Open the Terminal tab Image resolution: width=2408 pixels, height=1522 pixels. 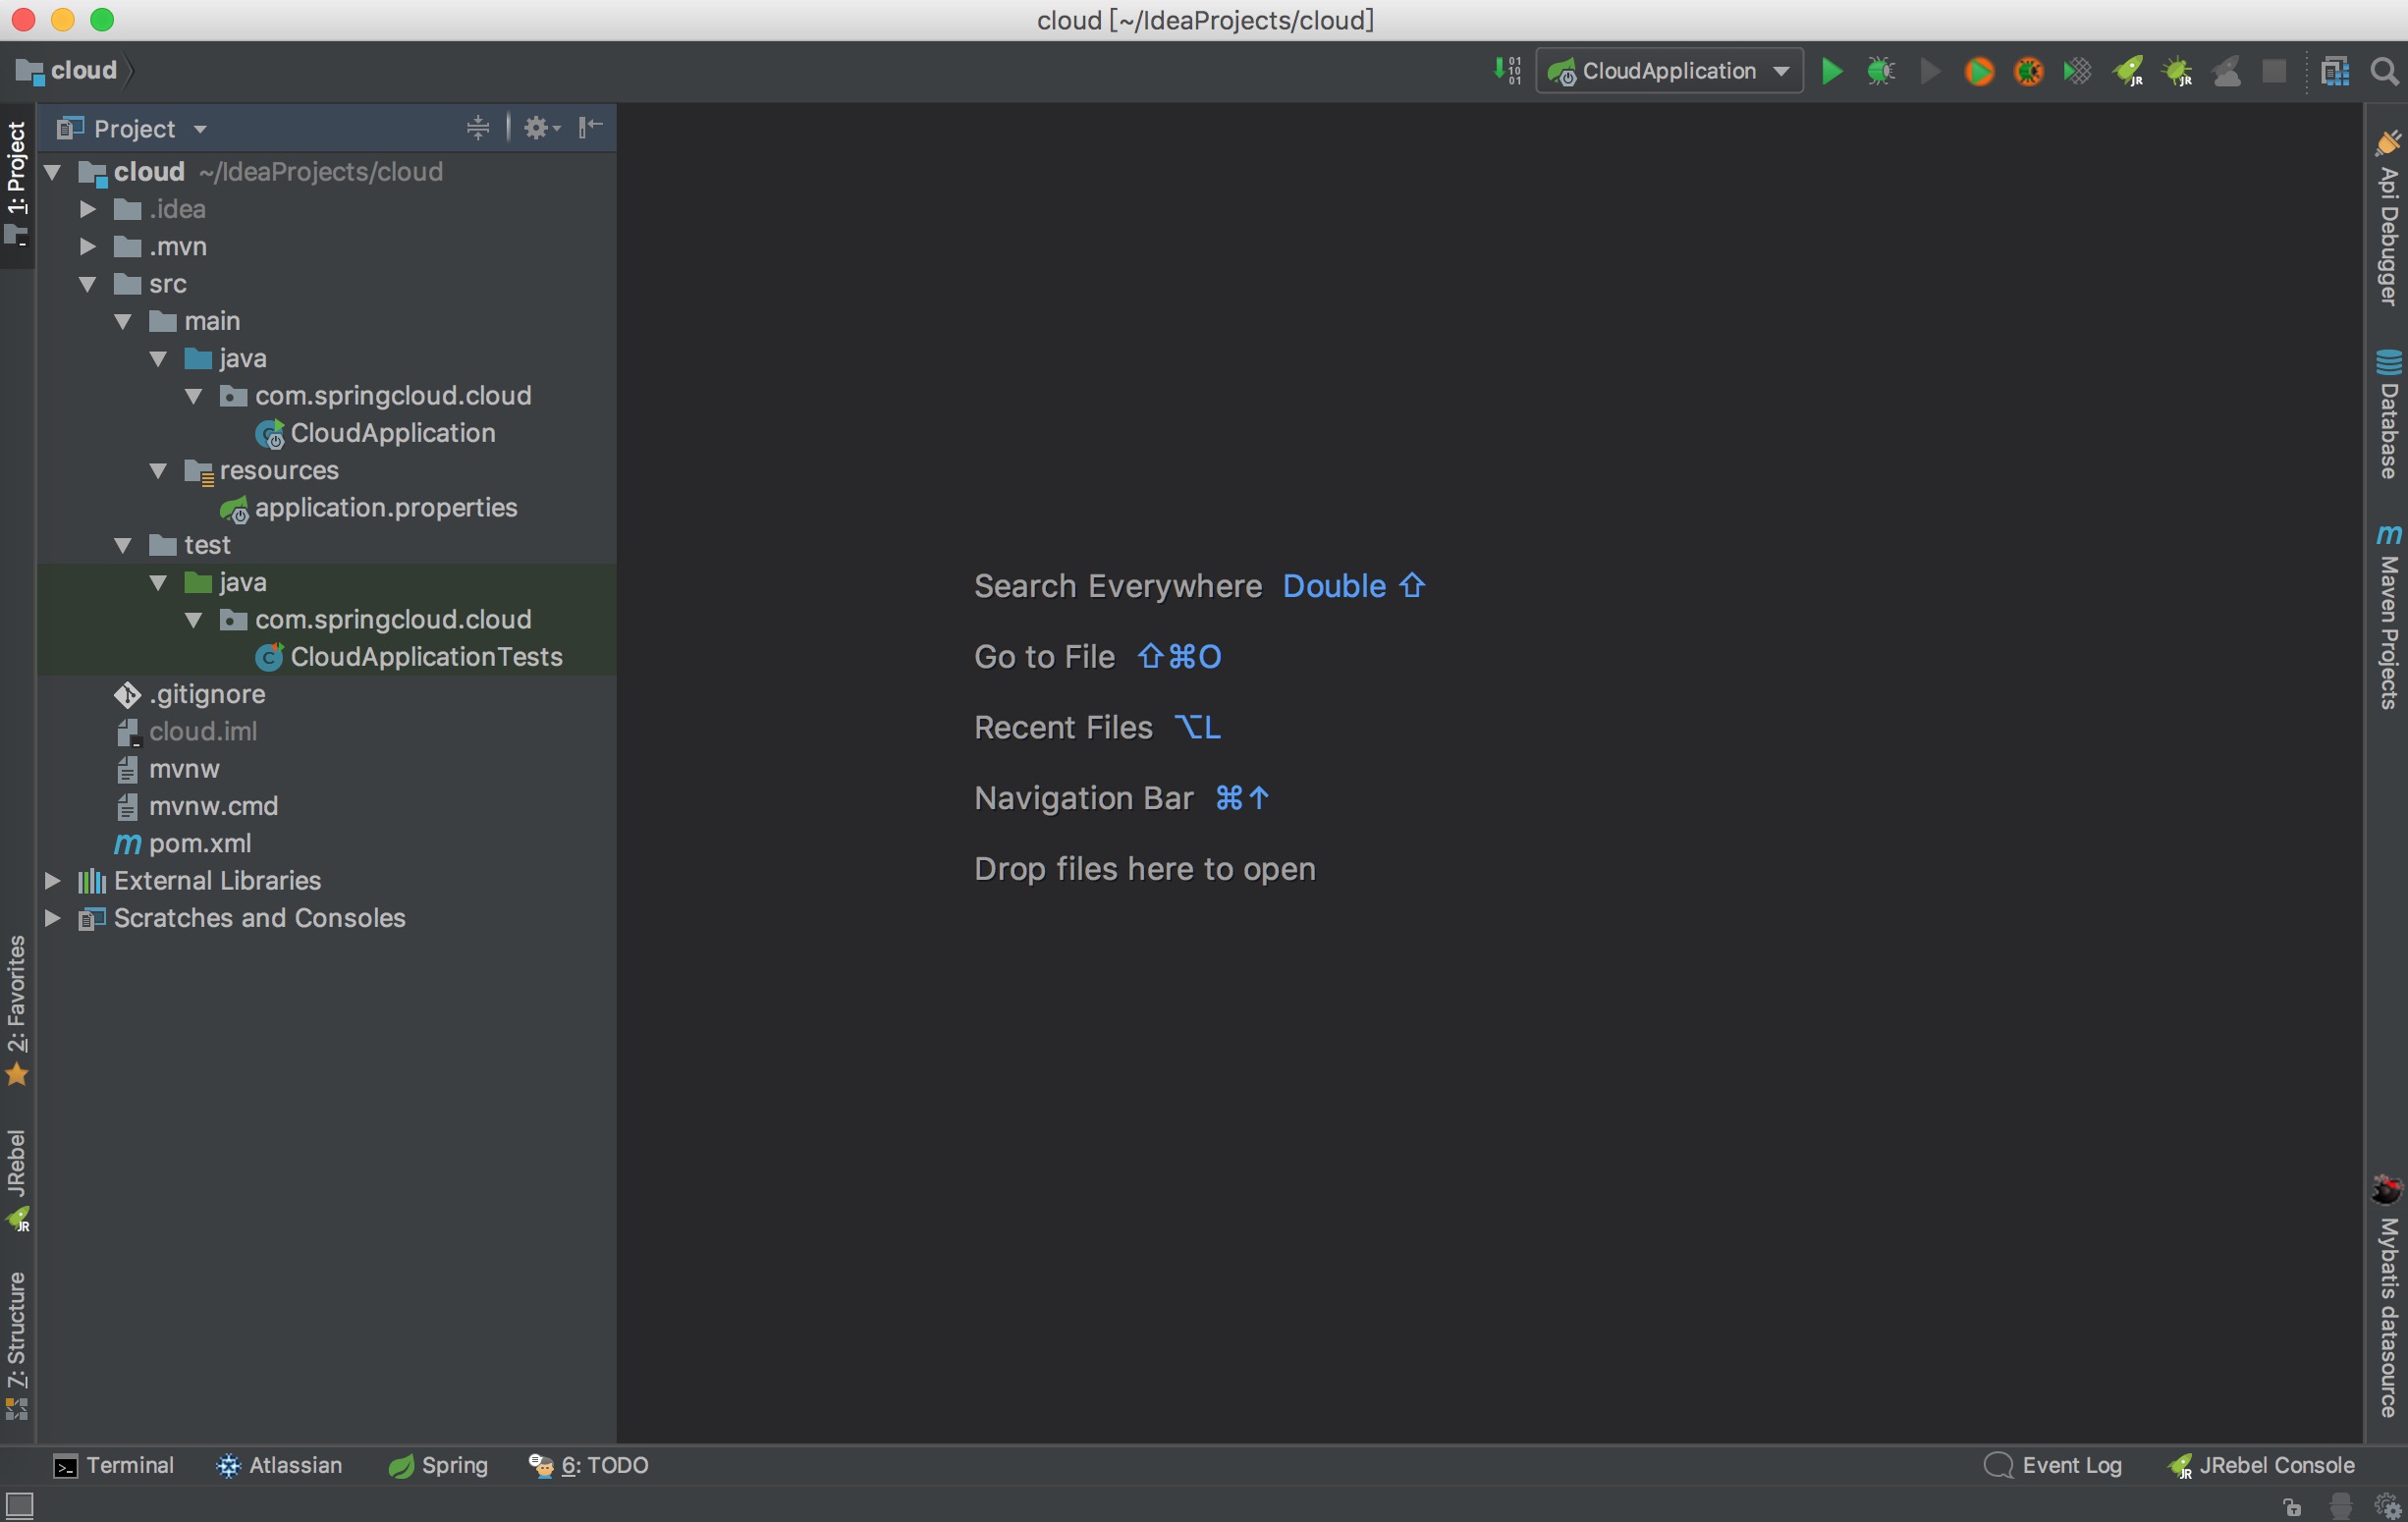[113, 1465]
